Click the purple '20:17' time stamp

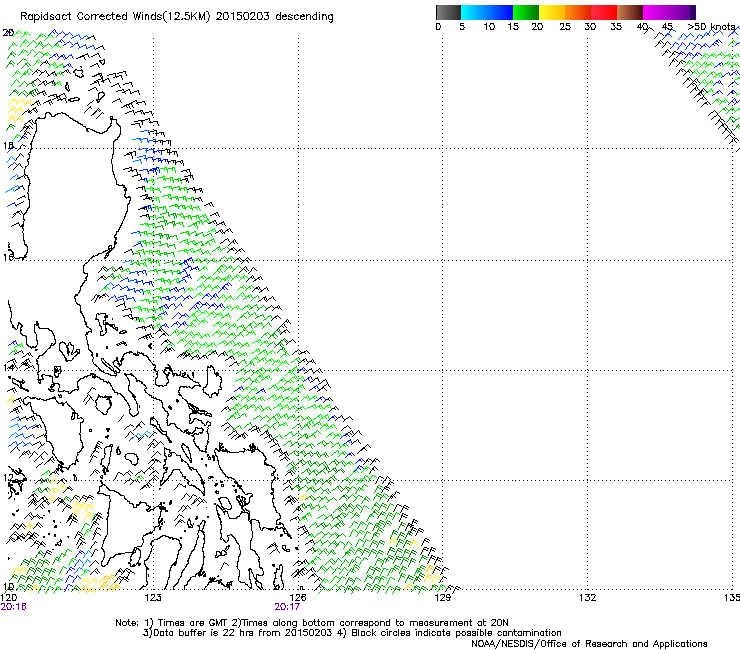point(287,607)
